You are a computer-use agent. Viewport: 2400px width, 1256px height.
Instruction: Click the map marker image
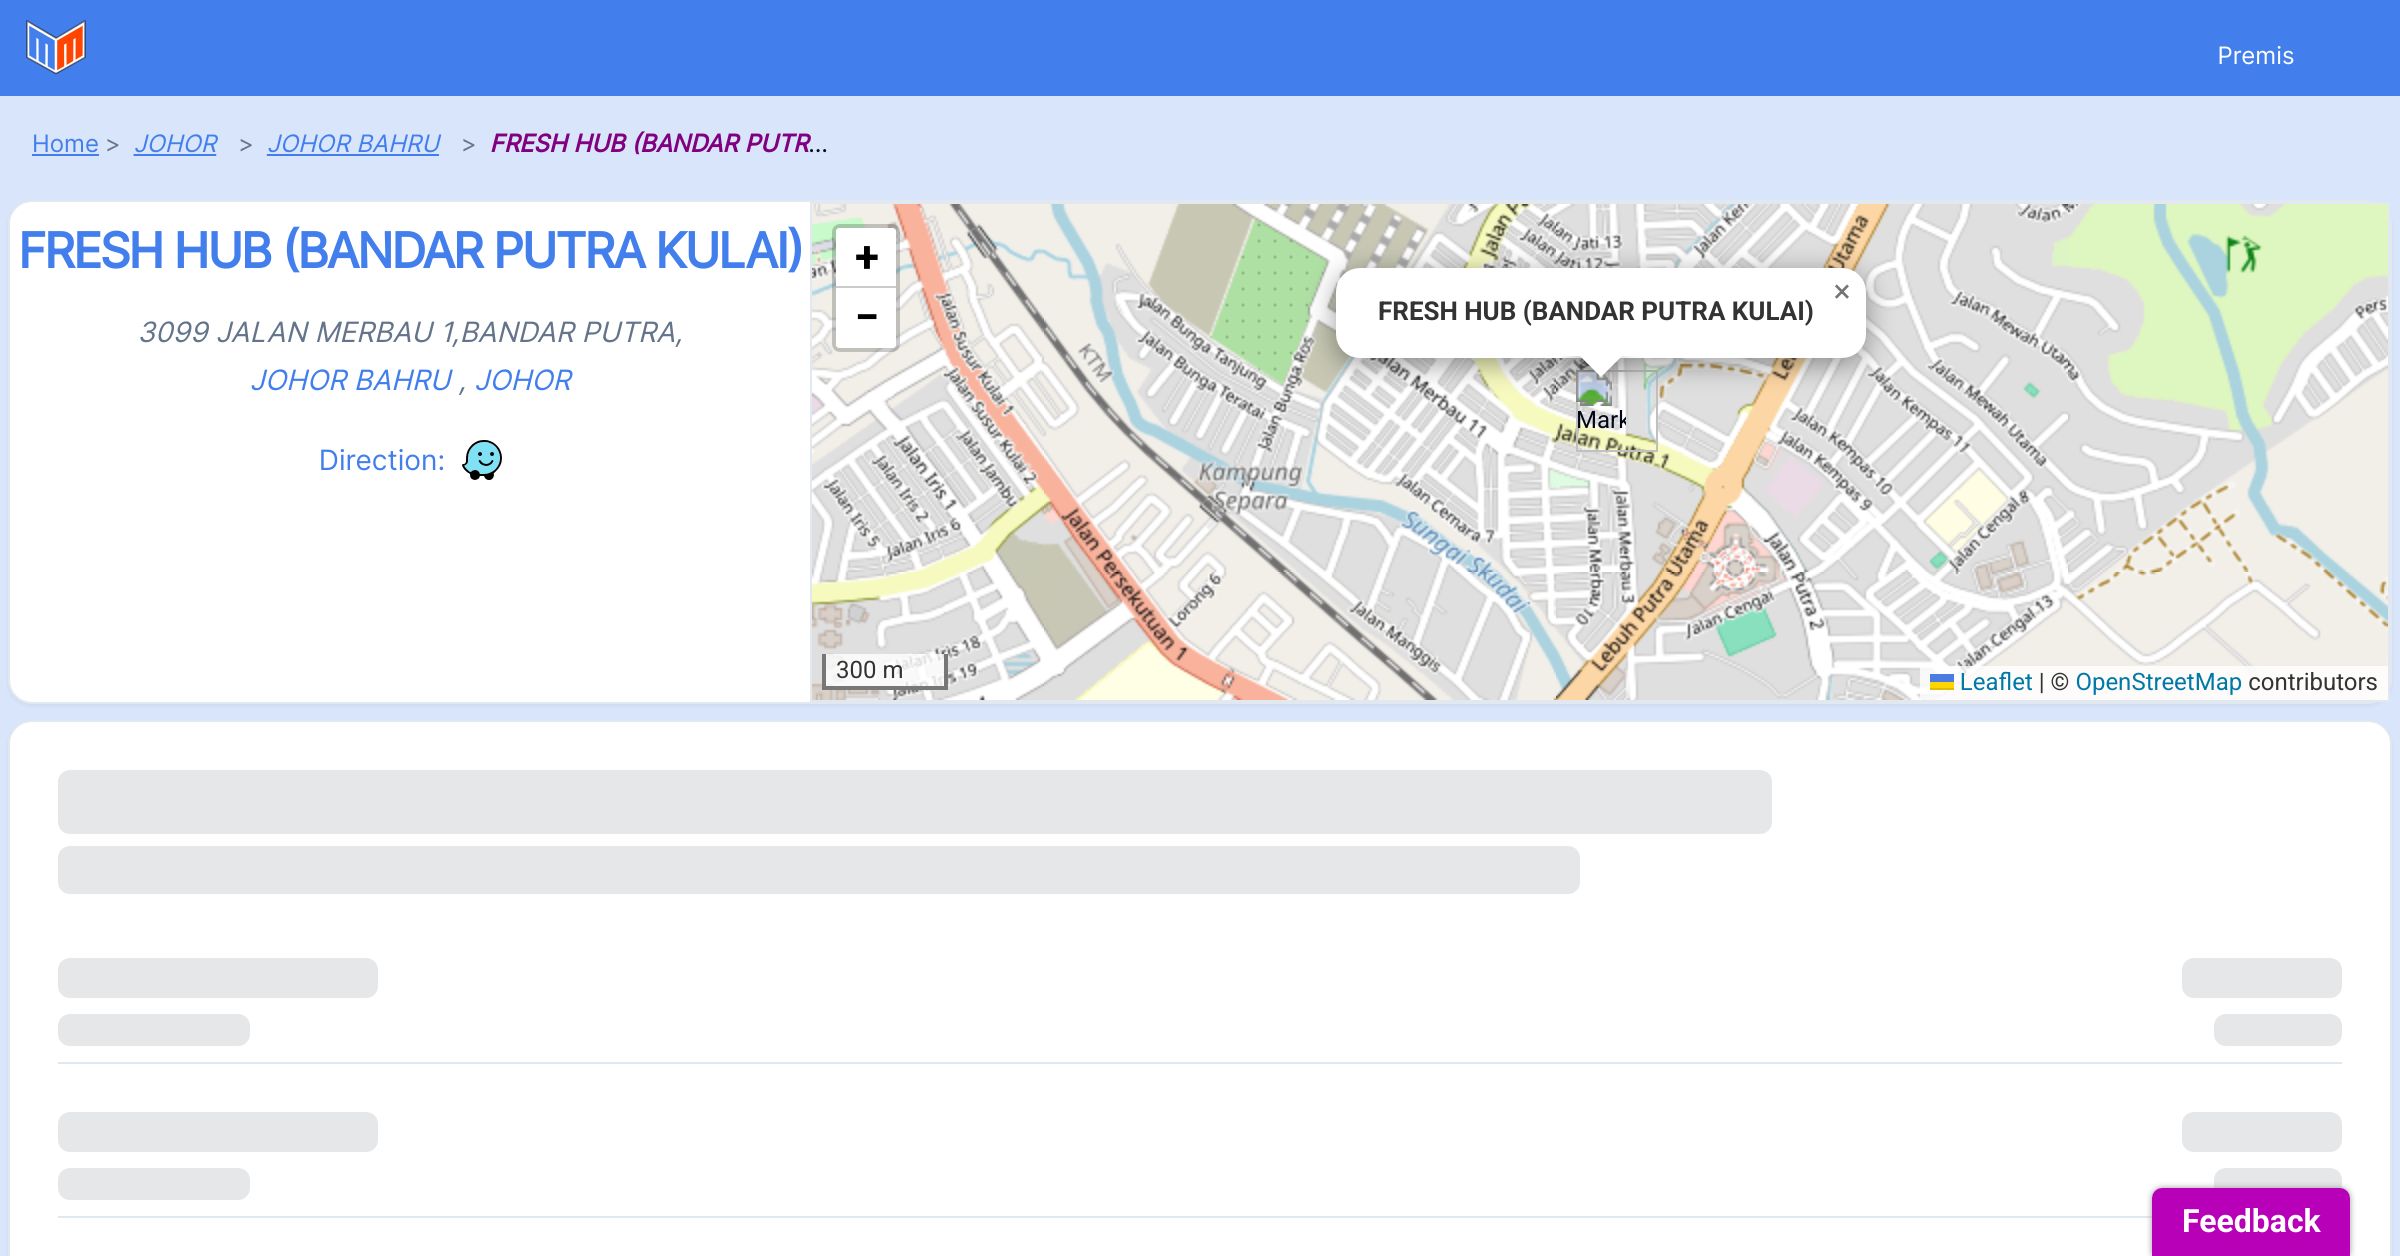tap(1594, 389)
